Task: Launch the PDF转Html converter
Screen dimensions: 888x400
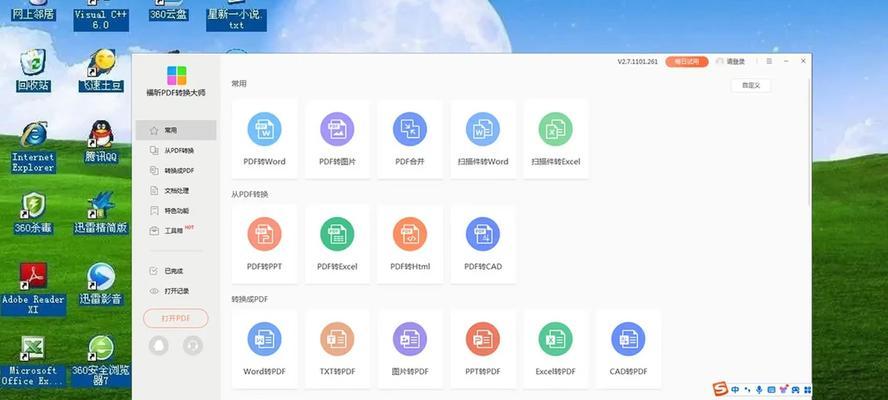Action: point(410,244)
